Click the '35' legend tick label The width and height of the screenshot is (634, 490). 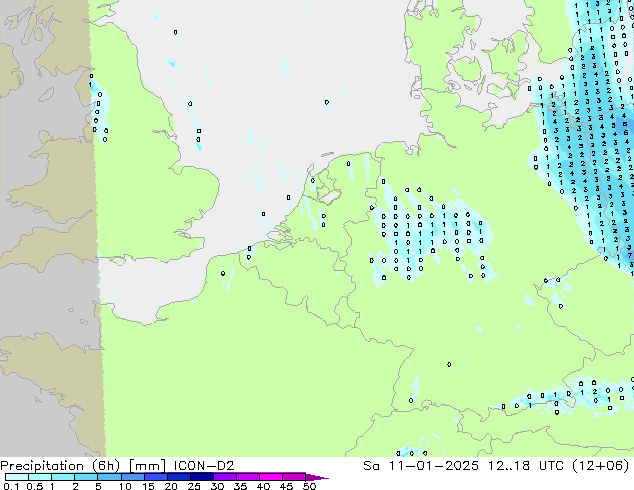pyautogui.click(x=240, y=486)
